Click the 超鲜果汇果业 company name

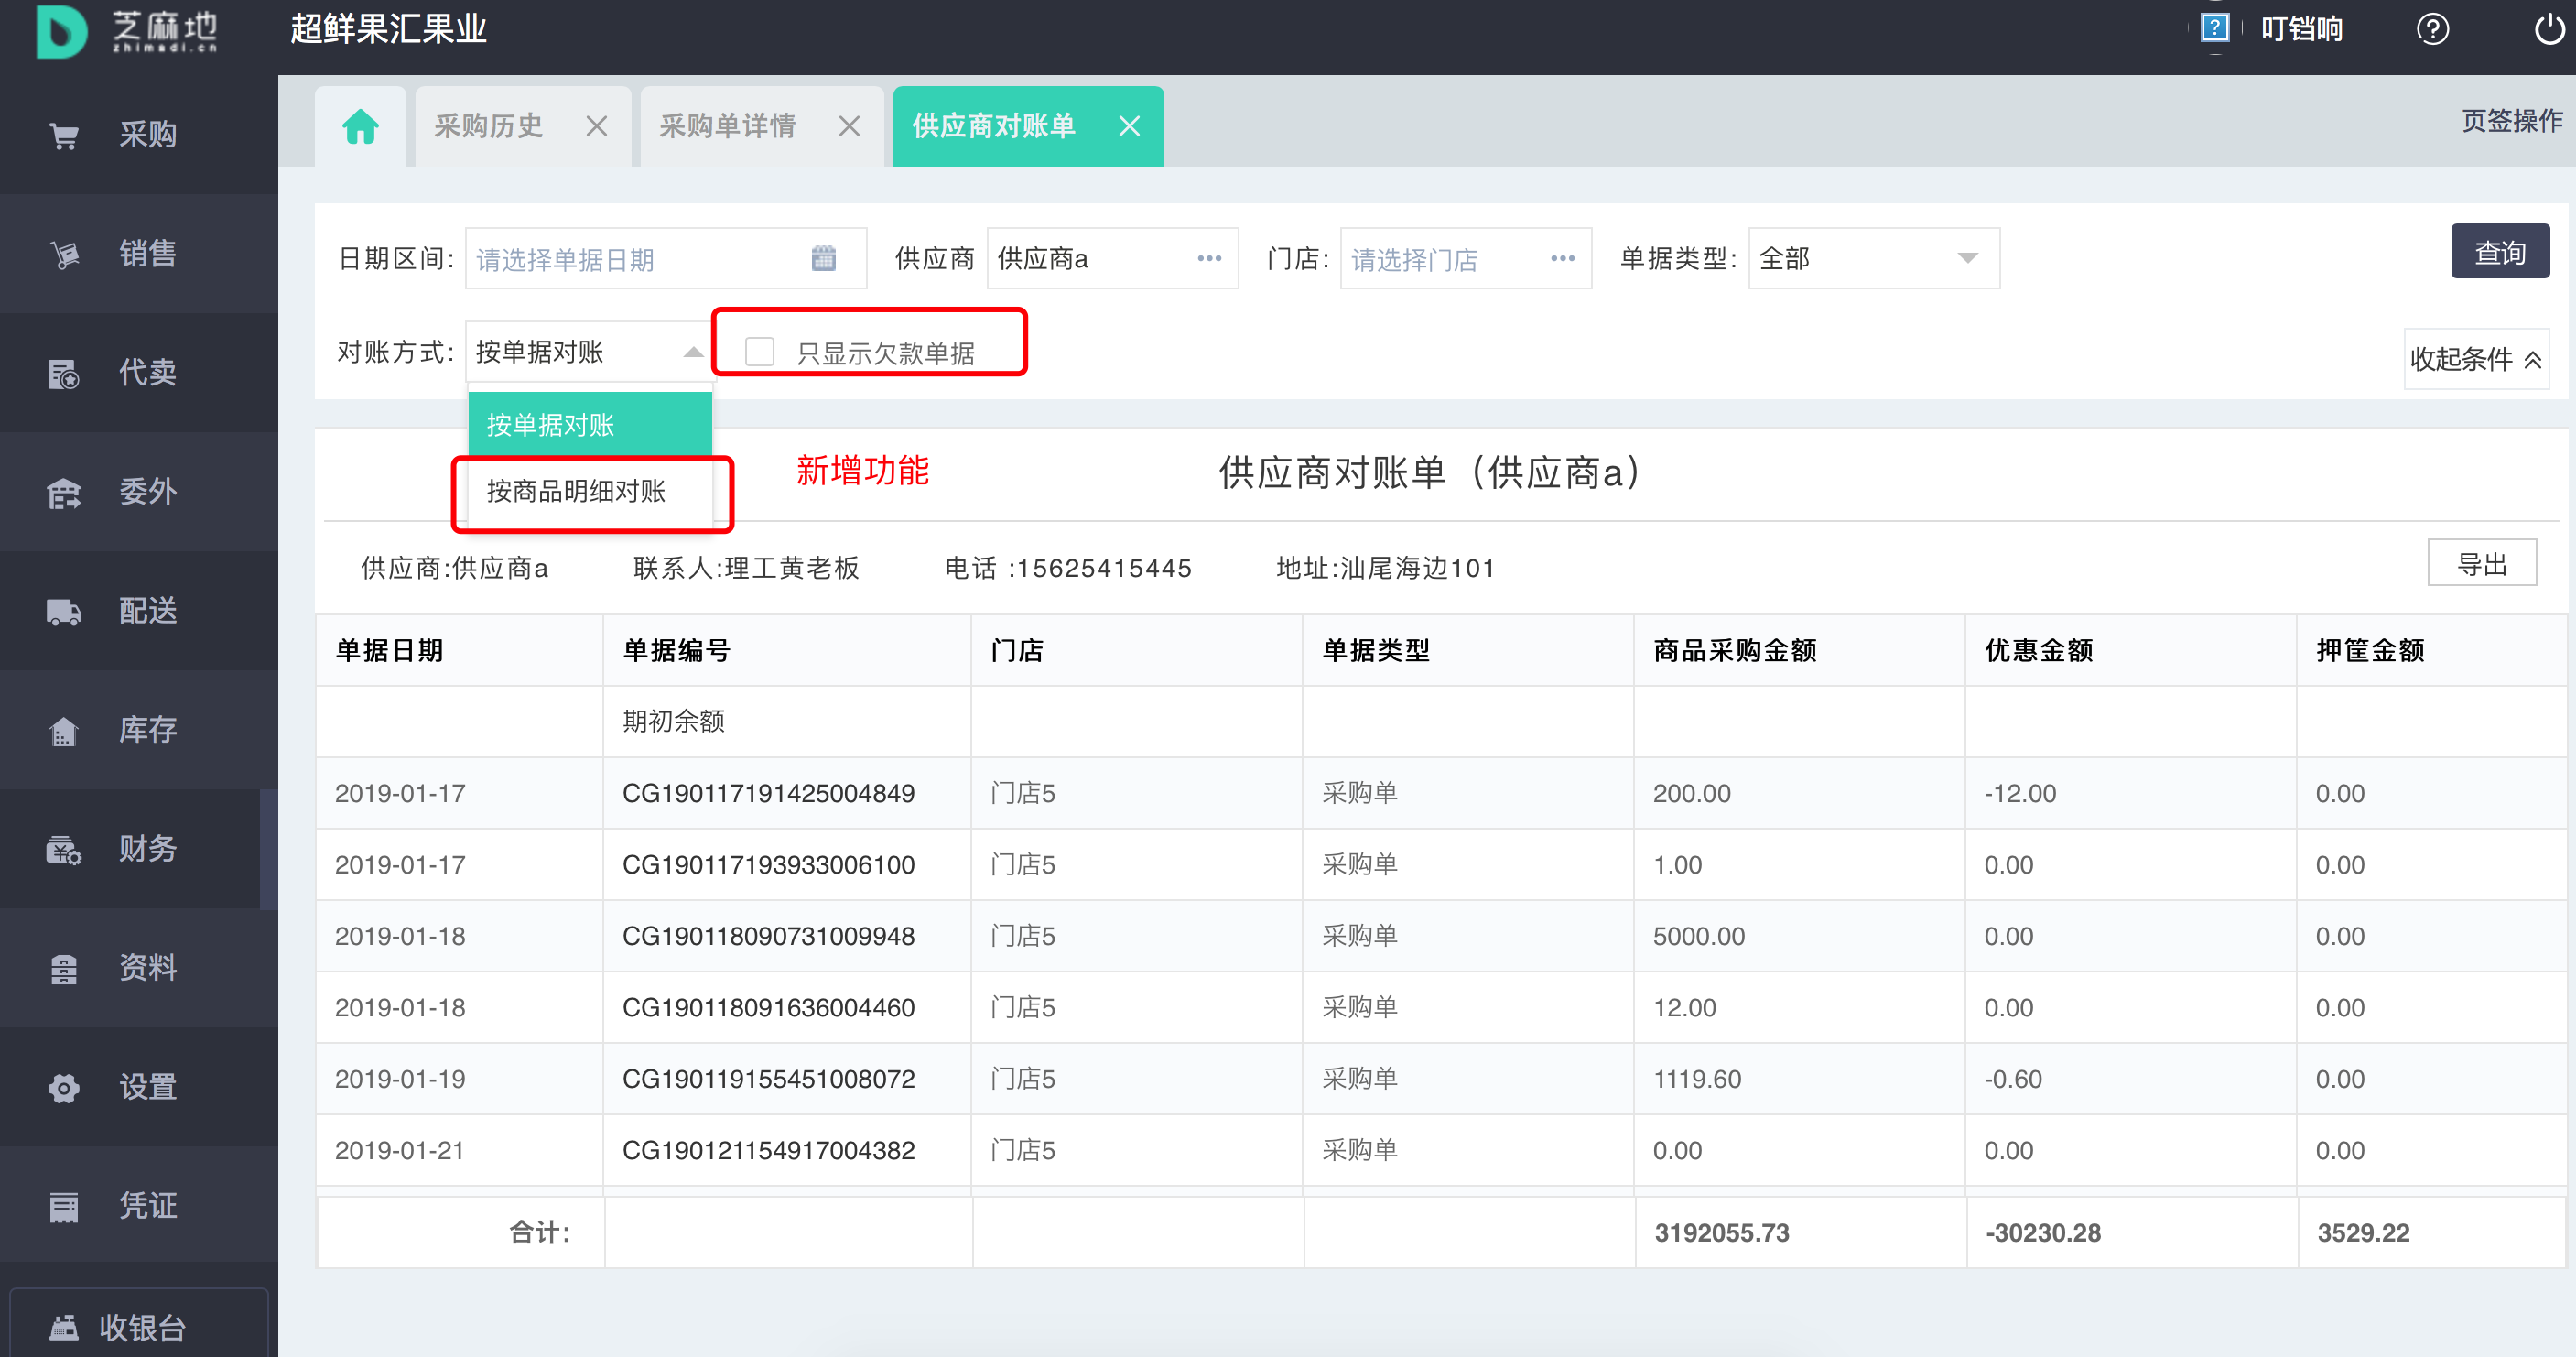coord(388,28)
